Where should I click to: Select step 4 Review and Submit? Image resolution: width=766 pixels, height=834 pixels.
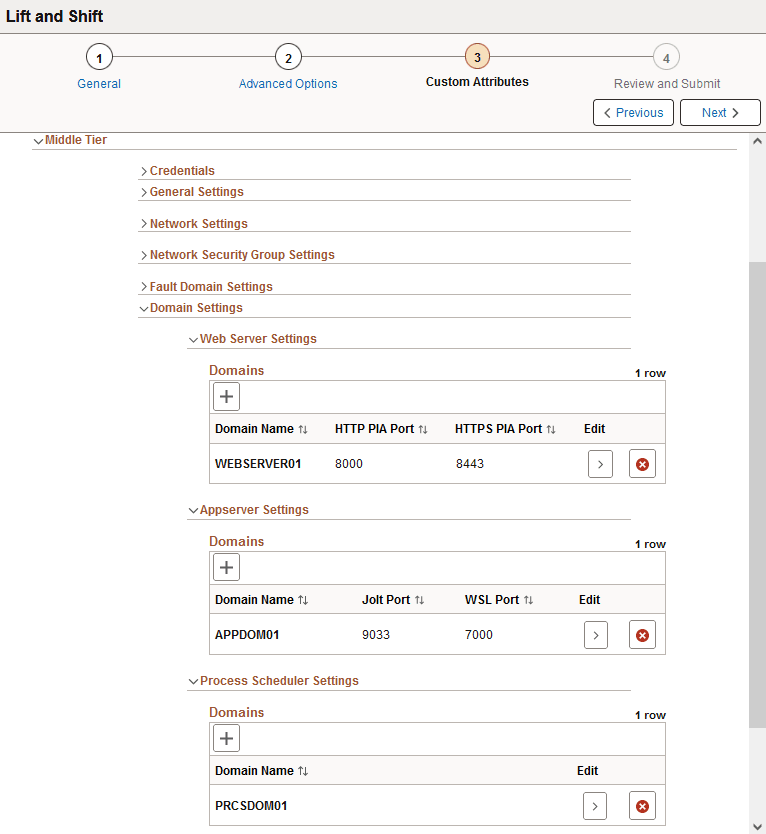666,57
